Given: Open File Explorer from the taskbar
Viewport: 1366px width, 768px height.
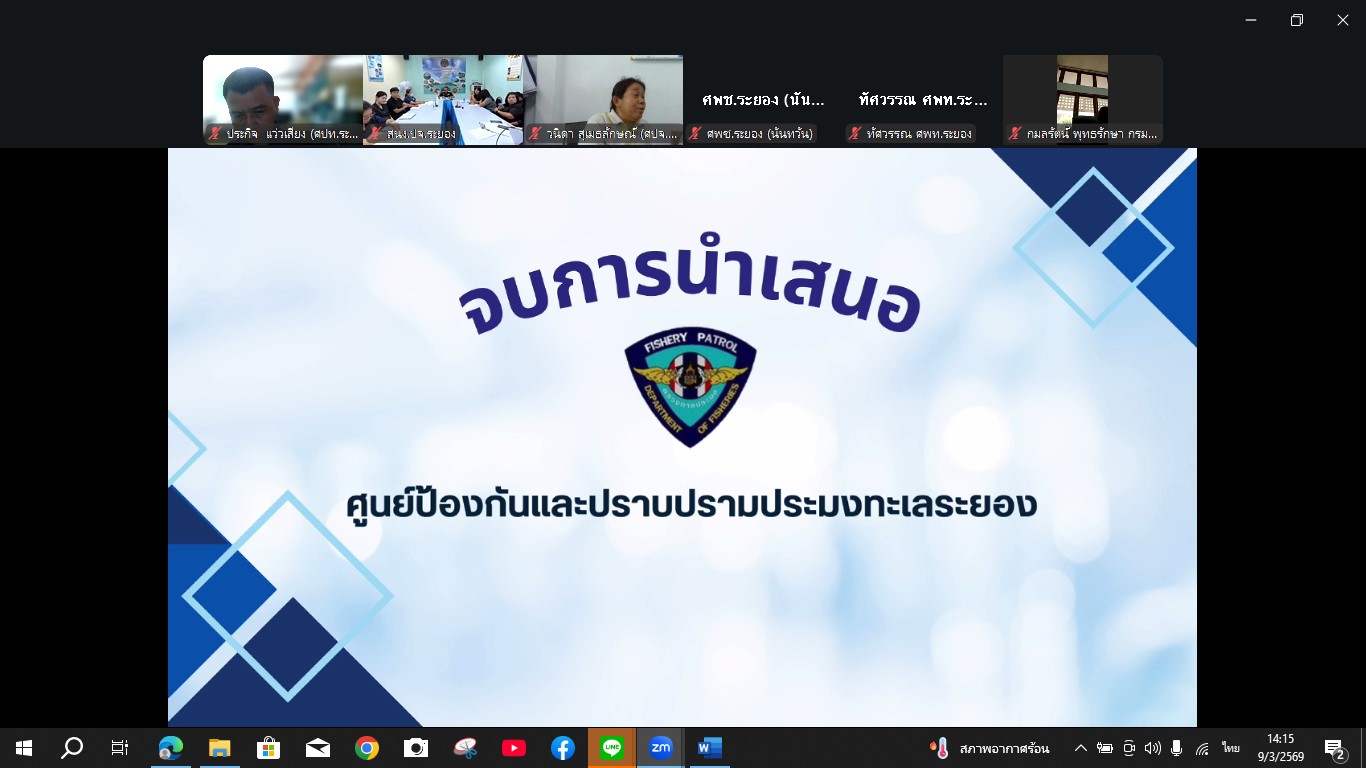Looking at the screenshot, I should point(220,748).
